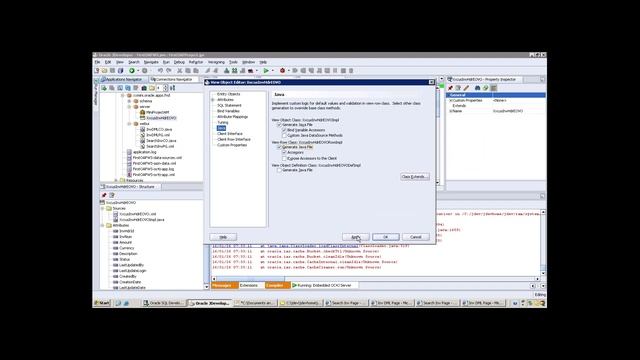Screen dimensions: 640x360
Task: Click the pin icon in Property Inspector
Action: click(x=450, y=88)
